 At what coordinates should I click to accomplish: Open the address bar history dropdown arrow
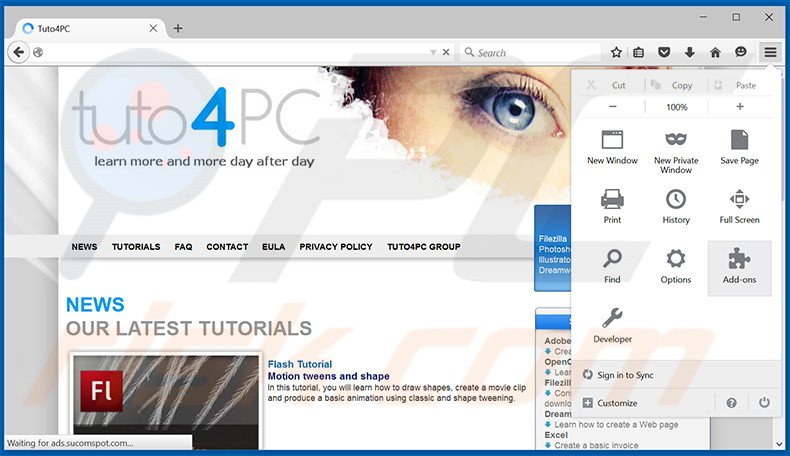pyautogui.click(x=433, y=52)
